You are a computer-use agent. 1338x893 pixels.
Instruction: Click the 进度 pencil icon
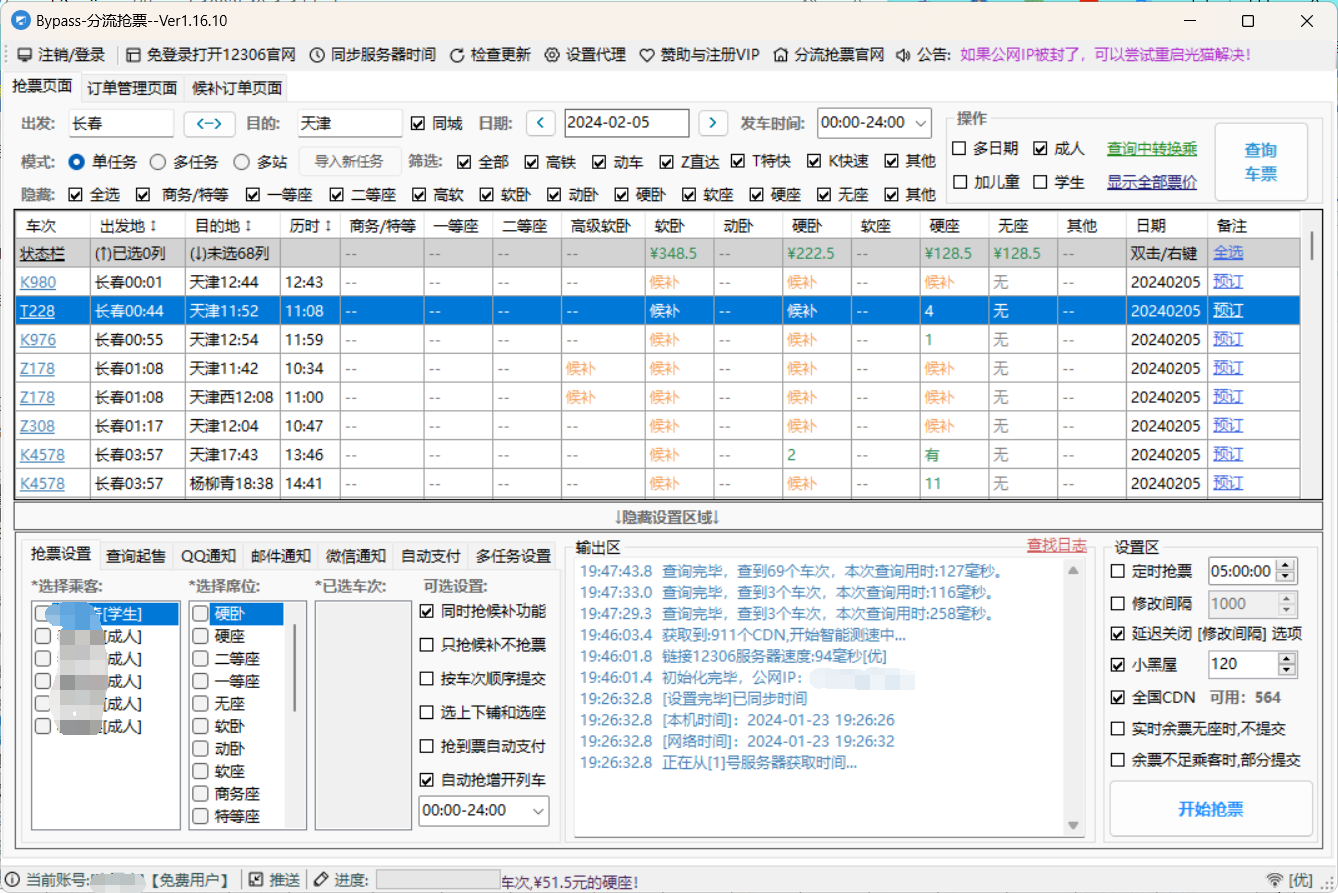[x=320, y=880]
